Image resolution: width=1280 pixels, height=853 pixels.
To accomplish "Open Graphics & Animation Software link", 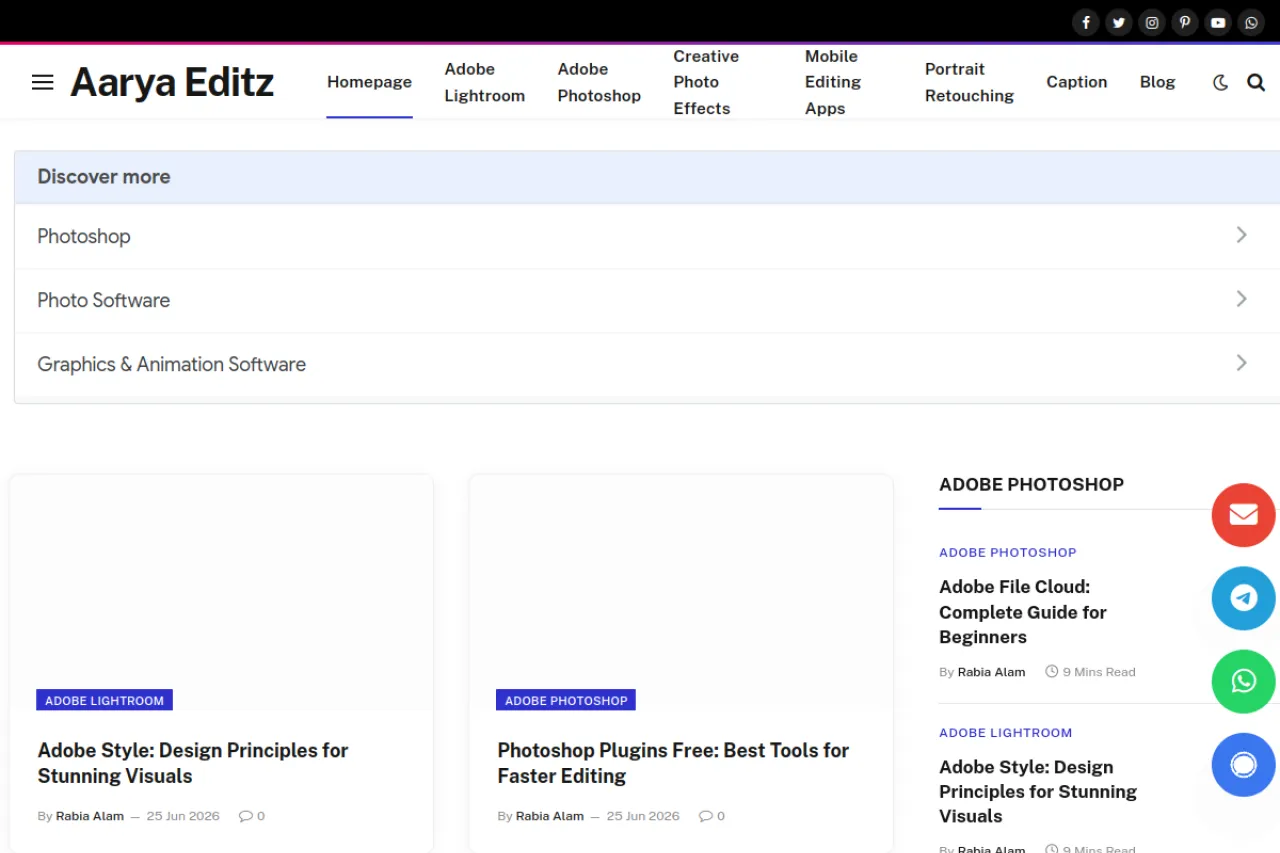I will (x=172, y=364).
